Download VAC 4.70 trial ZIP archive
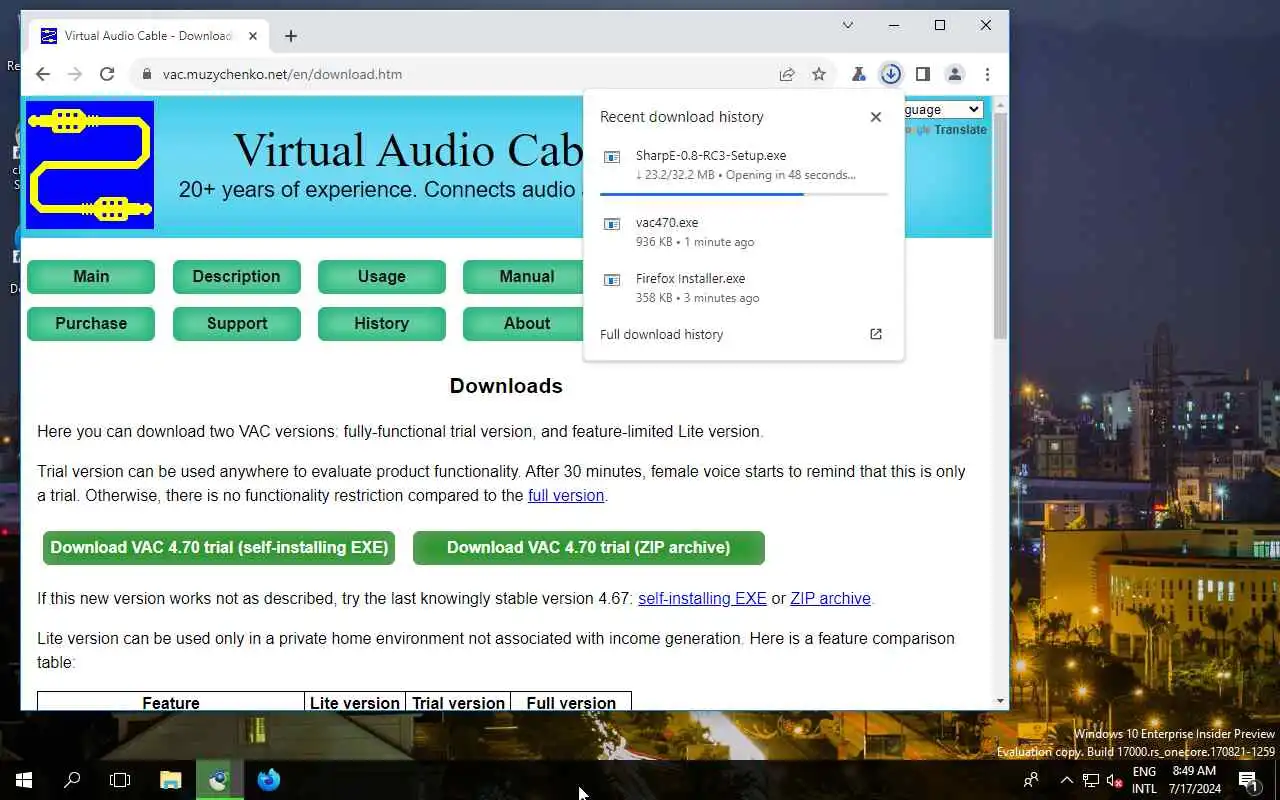The height and width of the screenshot is (800, 1280). [x=589, y=548]
